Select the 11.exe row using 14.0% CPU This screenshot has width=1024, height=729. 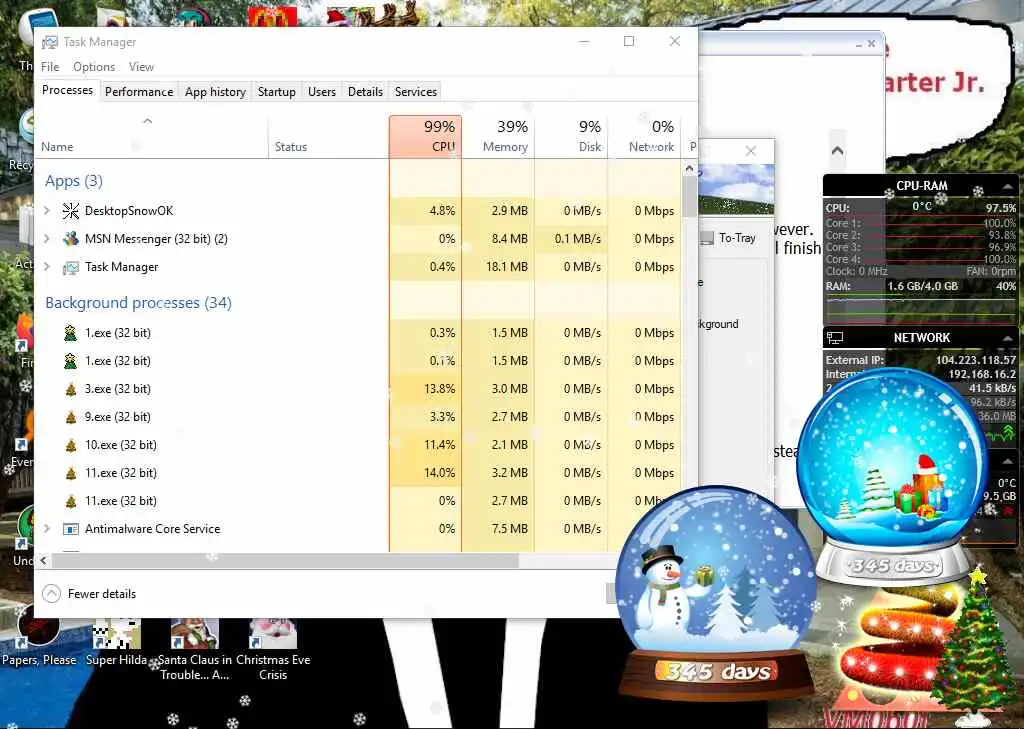click(359, 473)
